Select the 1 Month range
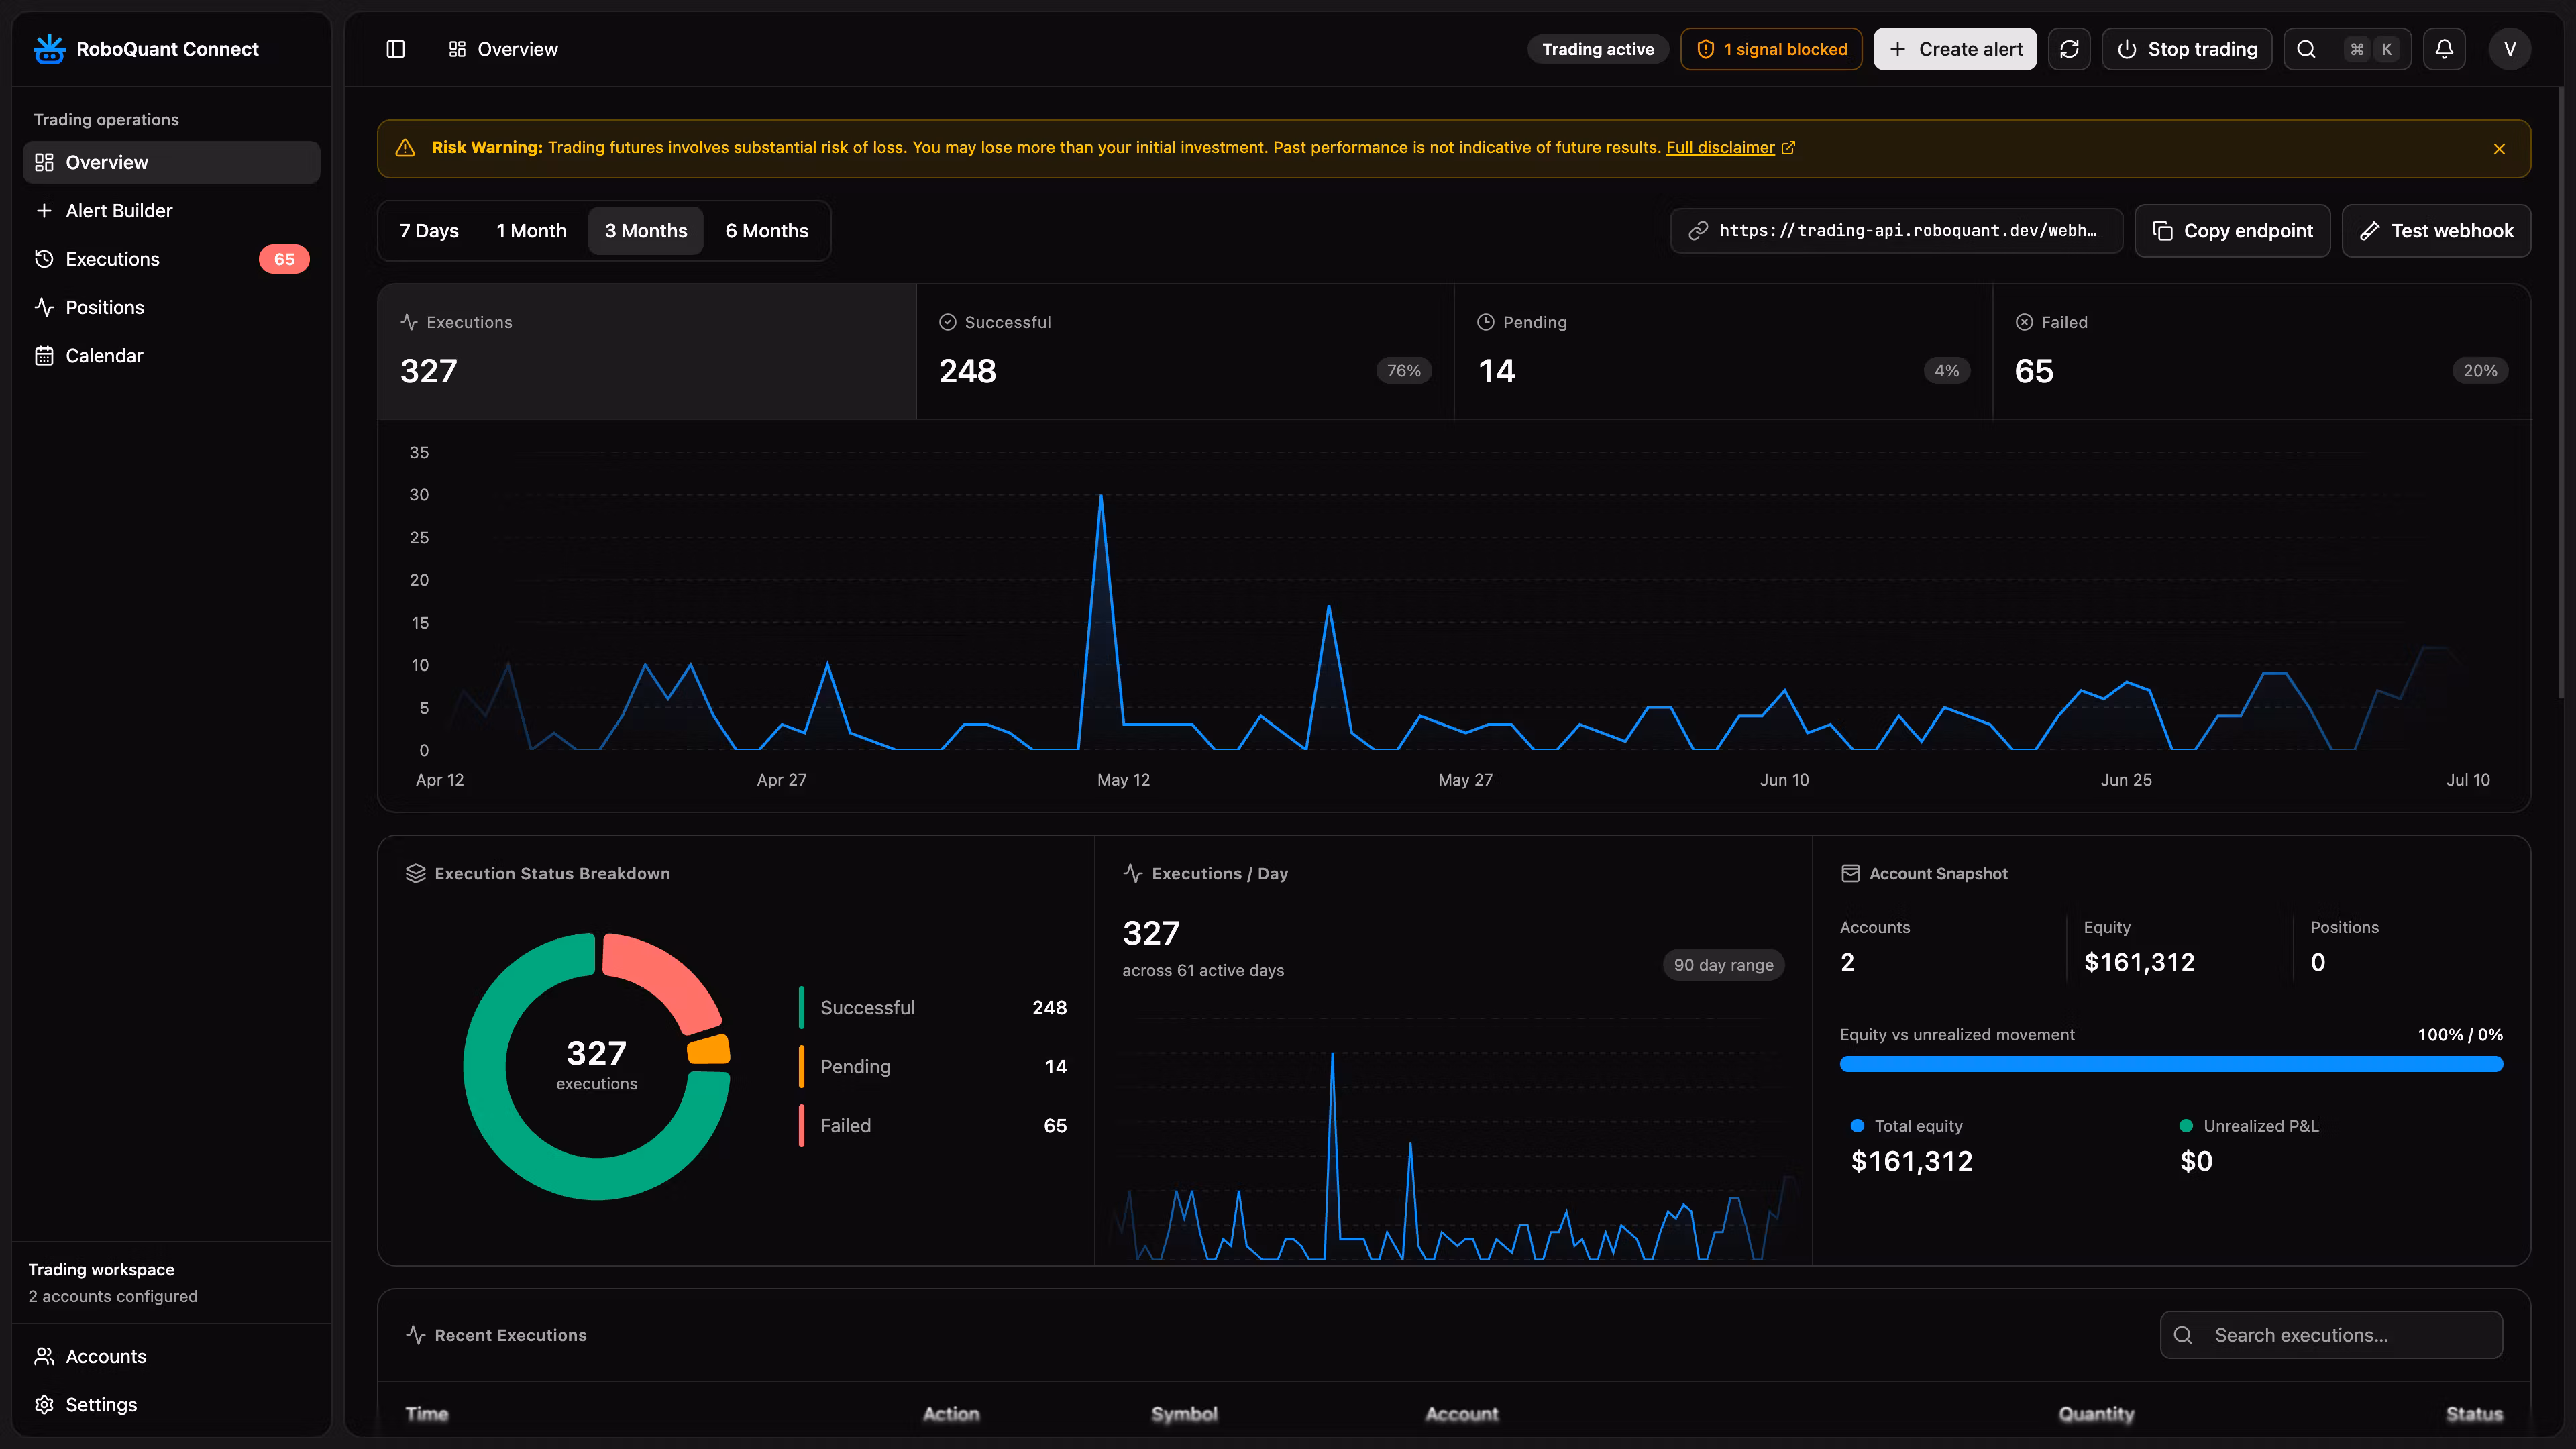 [x=531, y=231]
